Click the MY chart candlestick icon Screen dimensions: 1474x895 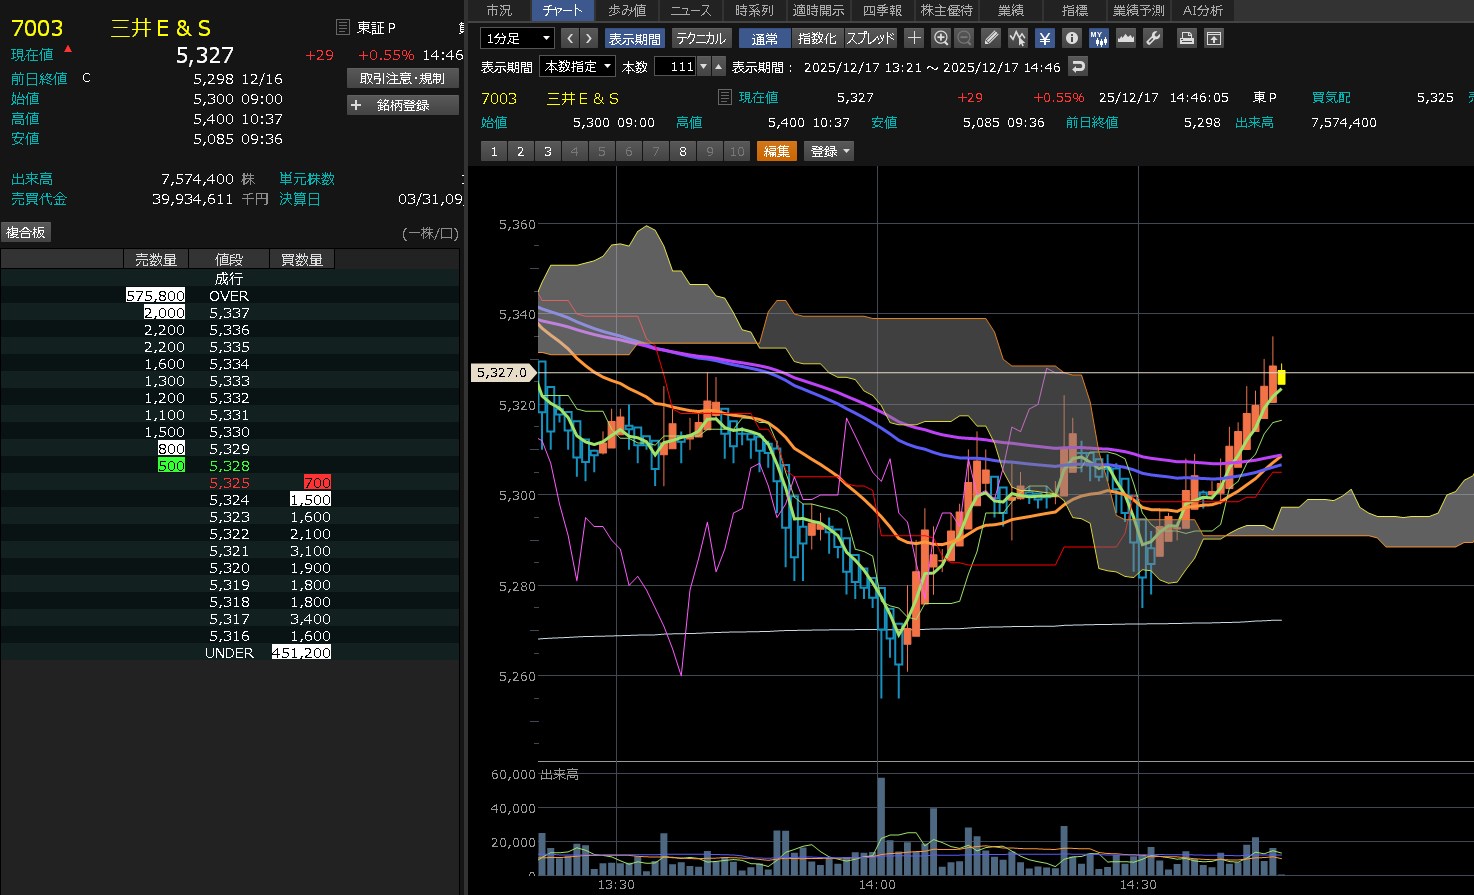[1098, 38]
